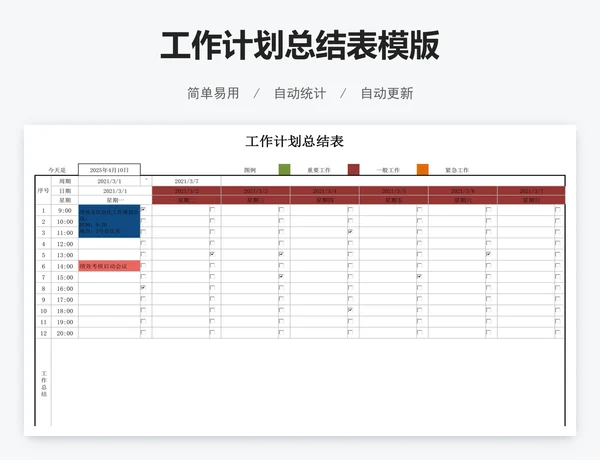Click the 今天是 label
The width and height of the screenshot is (600, 460).
pyautogui.click(x=57, y=170)
